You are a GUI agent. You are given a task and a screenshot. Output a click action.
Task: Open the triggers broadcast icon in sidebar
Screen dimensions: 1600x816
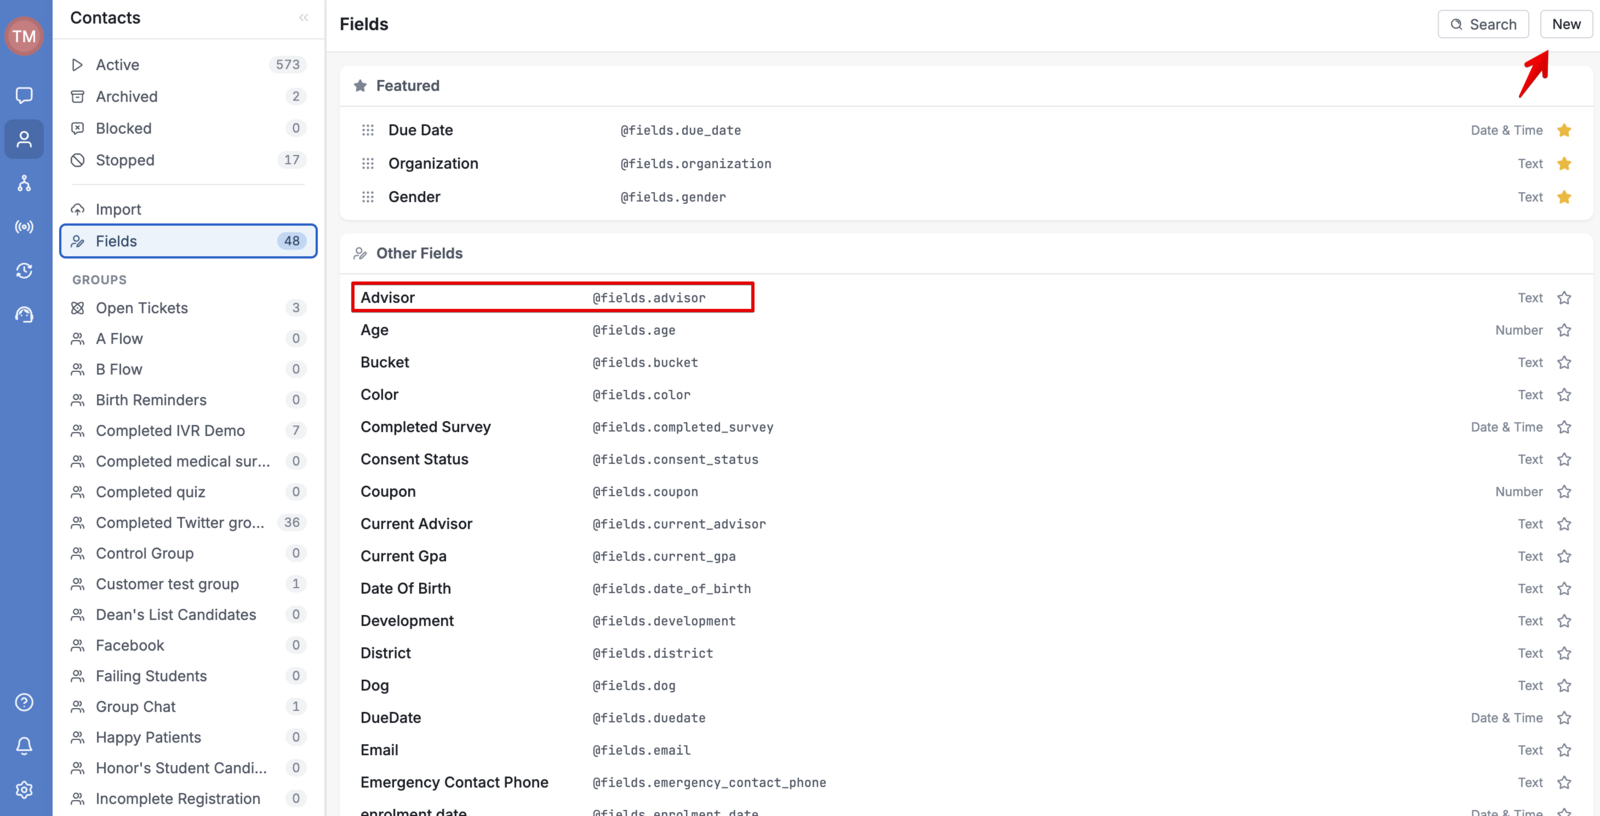coord(24,227)
